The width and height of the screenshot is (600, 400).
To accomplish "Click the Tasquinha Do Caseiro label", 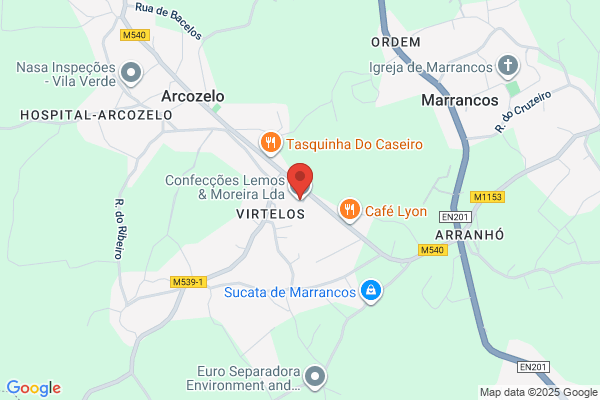I will (354, 144).
